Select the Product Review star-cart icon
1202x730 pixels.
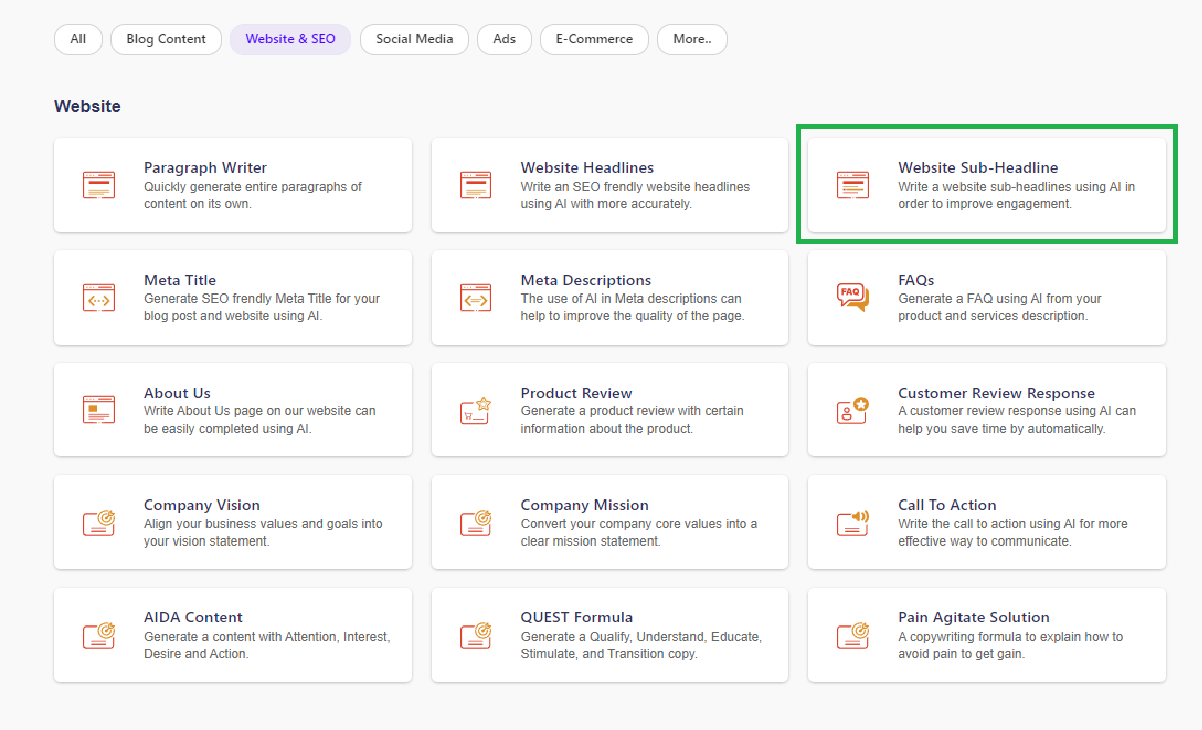(475, 410)
